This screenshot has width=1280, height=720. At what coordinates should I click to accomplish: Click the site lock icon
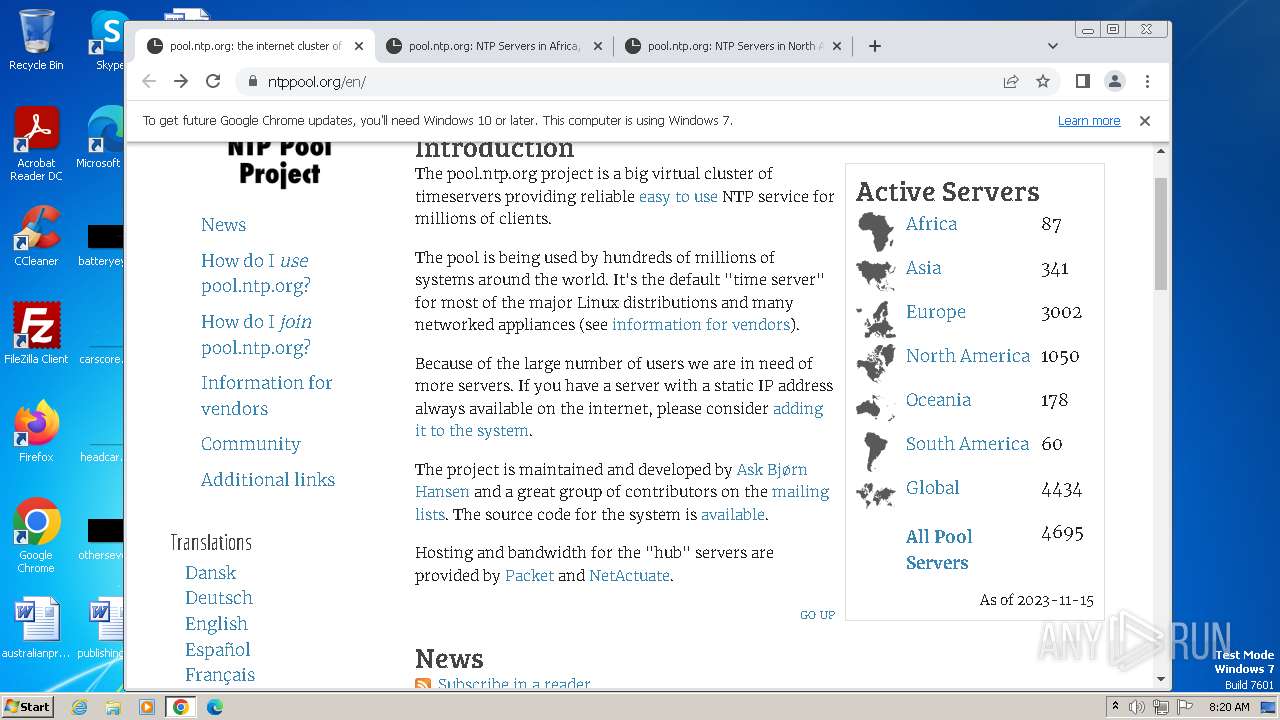pos(252,81)
